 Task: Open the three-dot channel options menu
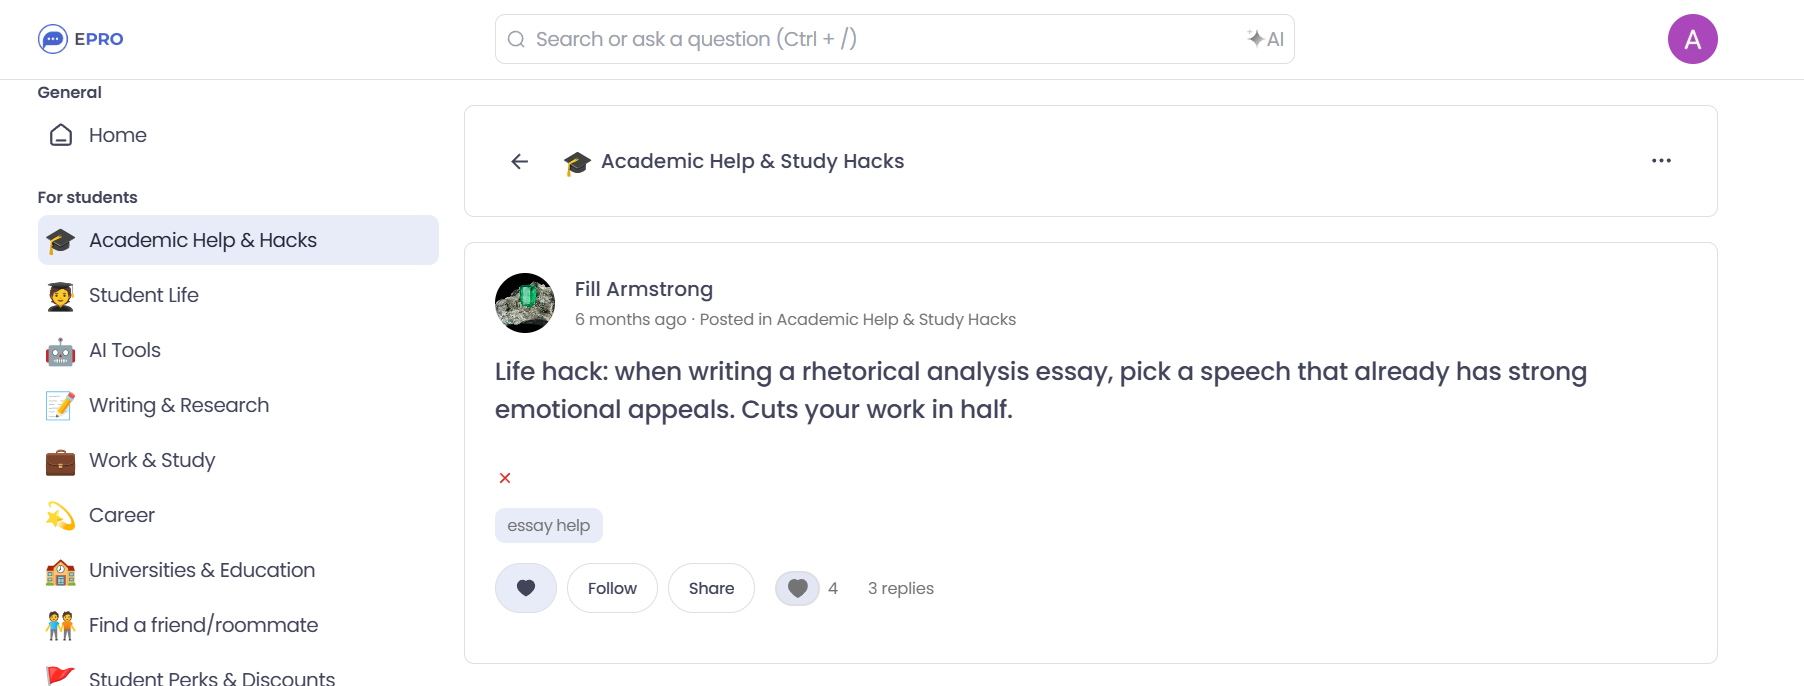pos(1661,160)
